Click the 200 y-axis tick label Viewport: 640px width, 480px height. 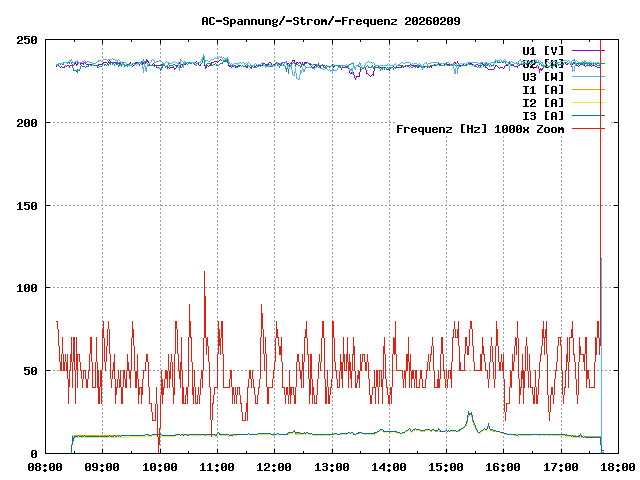coord(27,123)
